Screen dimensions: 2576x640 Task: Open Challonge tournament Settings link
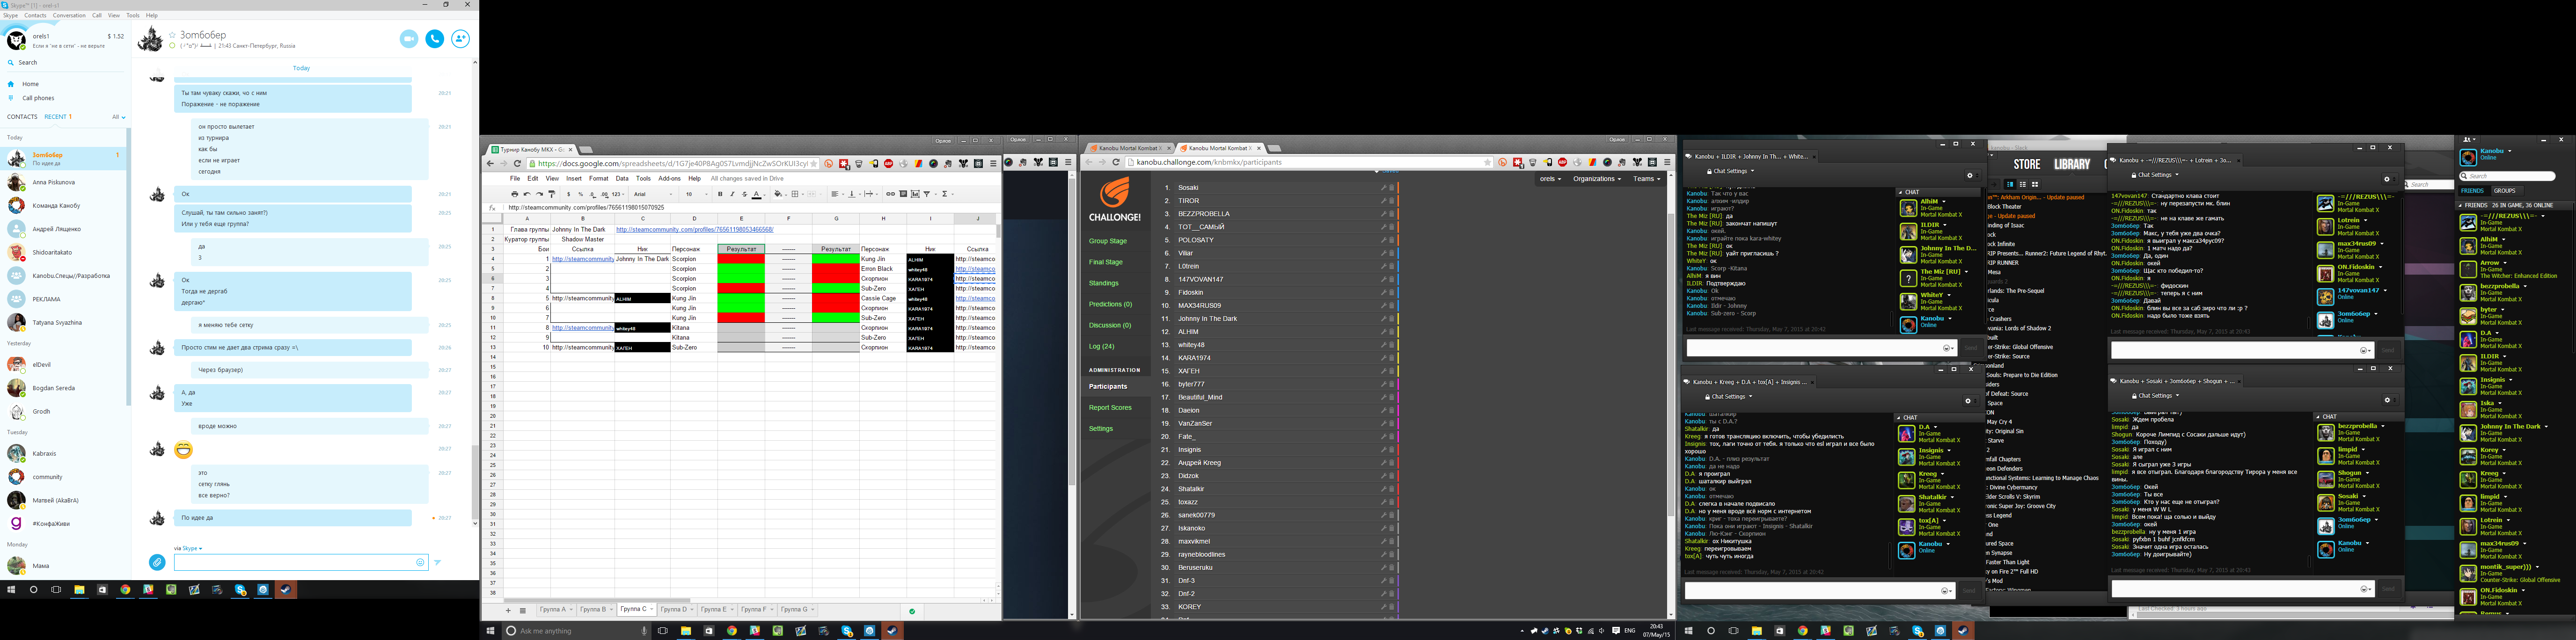(1101, 429)
